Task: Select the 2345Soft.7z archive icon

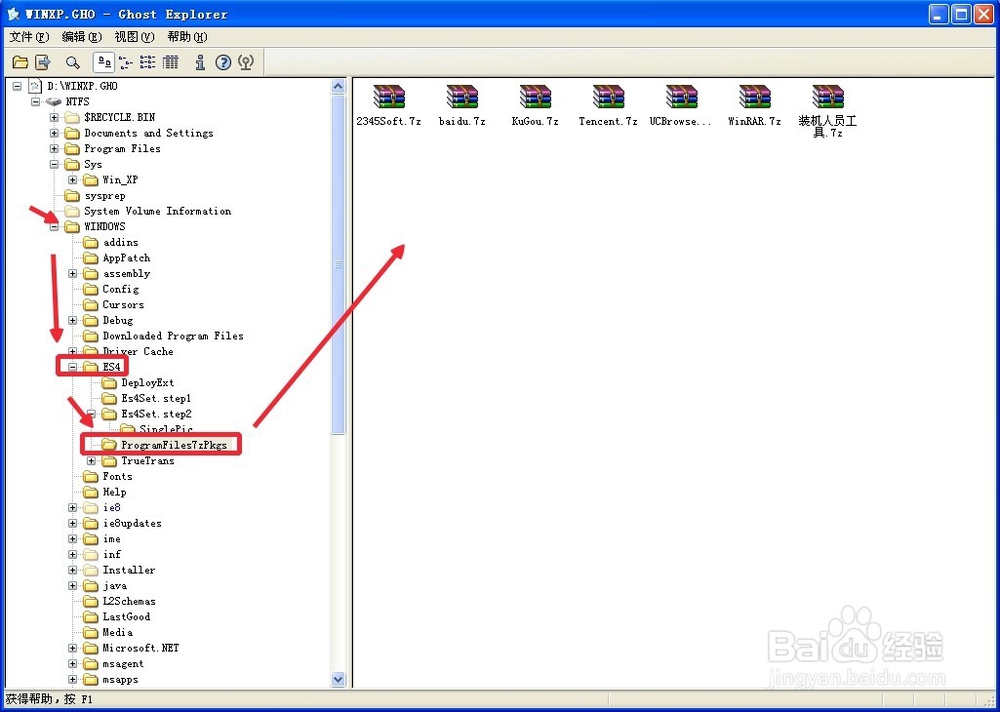Action: [x=389, y=97]
